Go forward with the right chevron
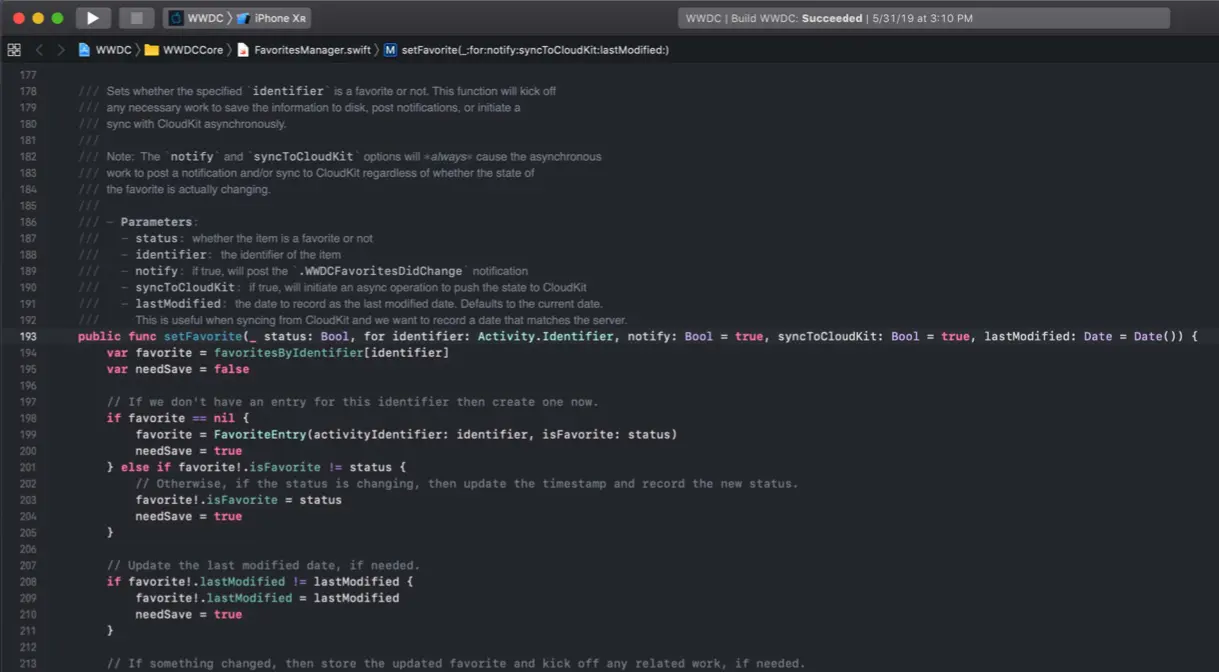Viewport: 1219px width, 672px height. coord(61,49)
